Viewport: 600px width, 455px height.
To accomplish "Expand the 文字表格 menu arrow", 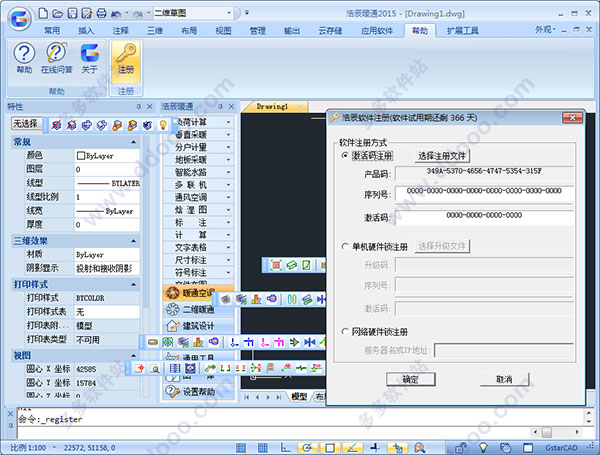I will coord(228,248).
